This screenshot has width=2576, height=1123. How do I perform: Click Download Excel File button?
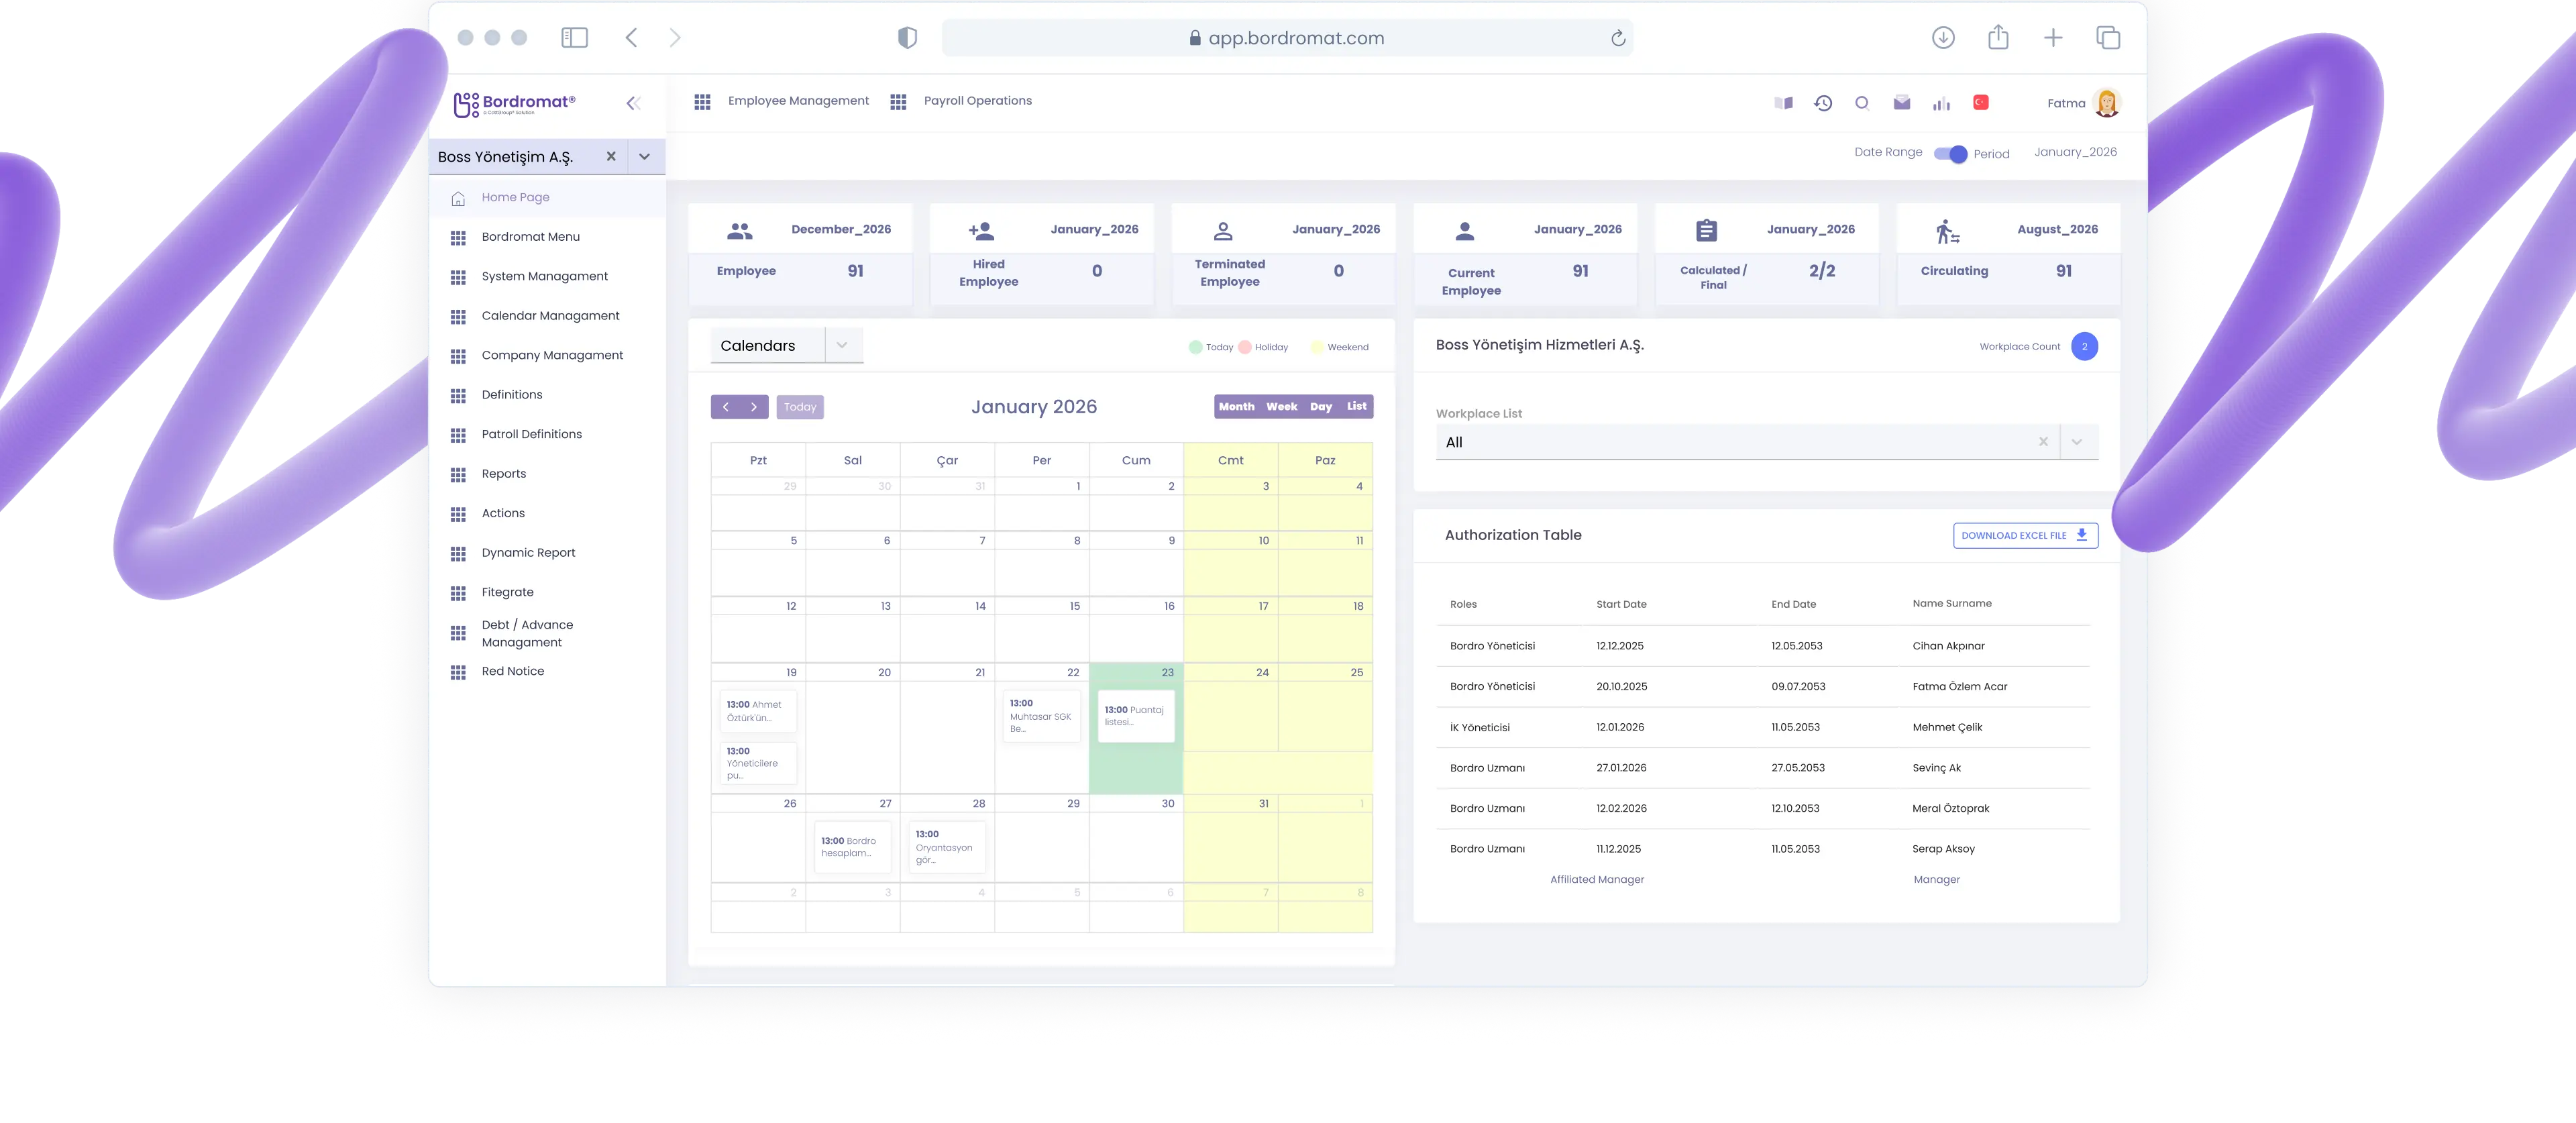tap(2025, 535)
